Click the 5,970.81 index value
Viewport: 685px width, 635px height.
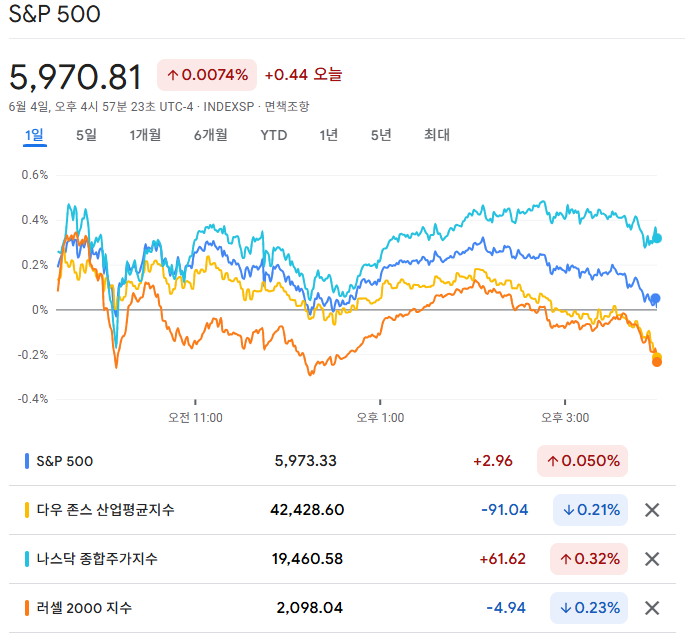coord(75,77)
